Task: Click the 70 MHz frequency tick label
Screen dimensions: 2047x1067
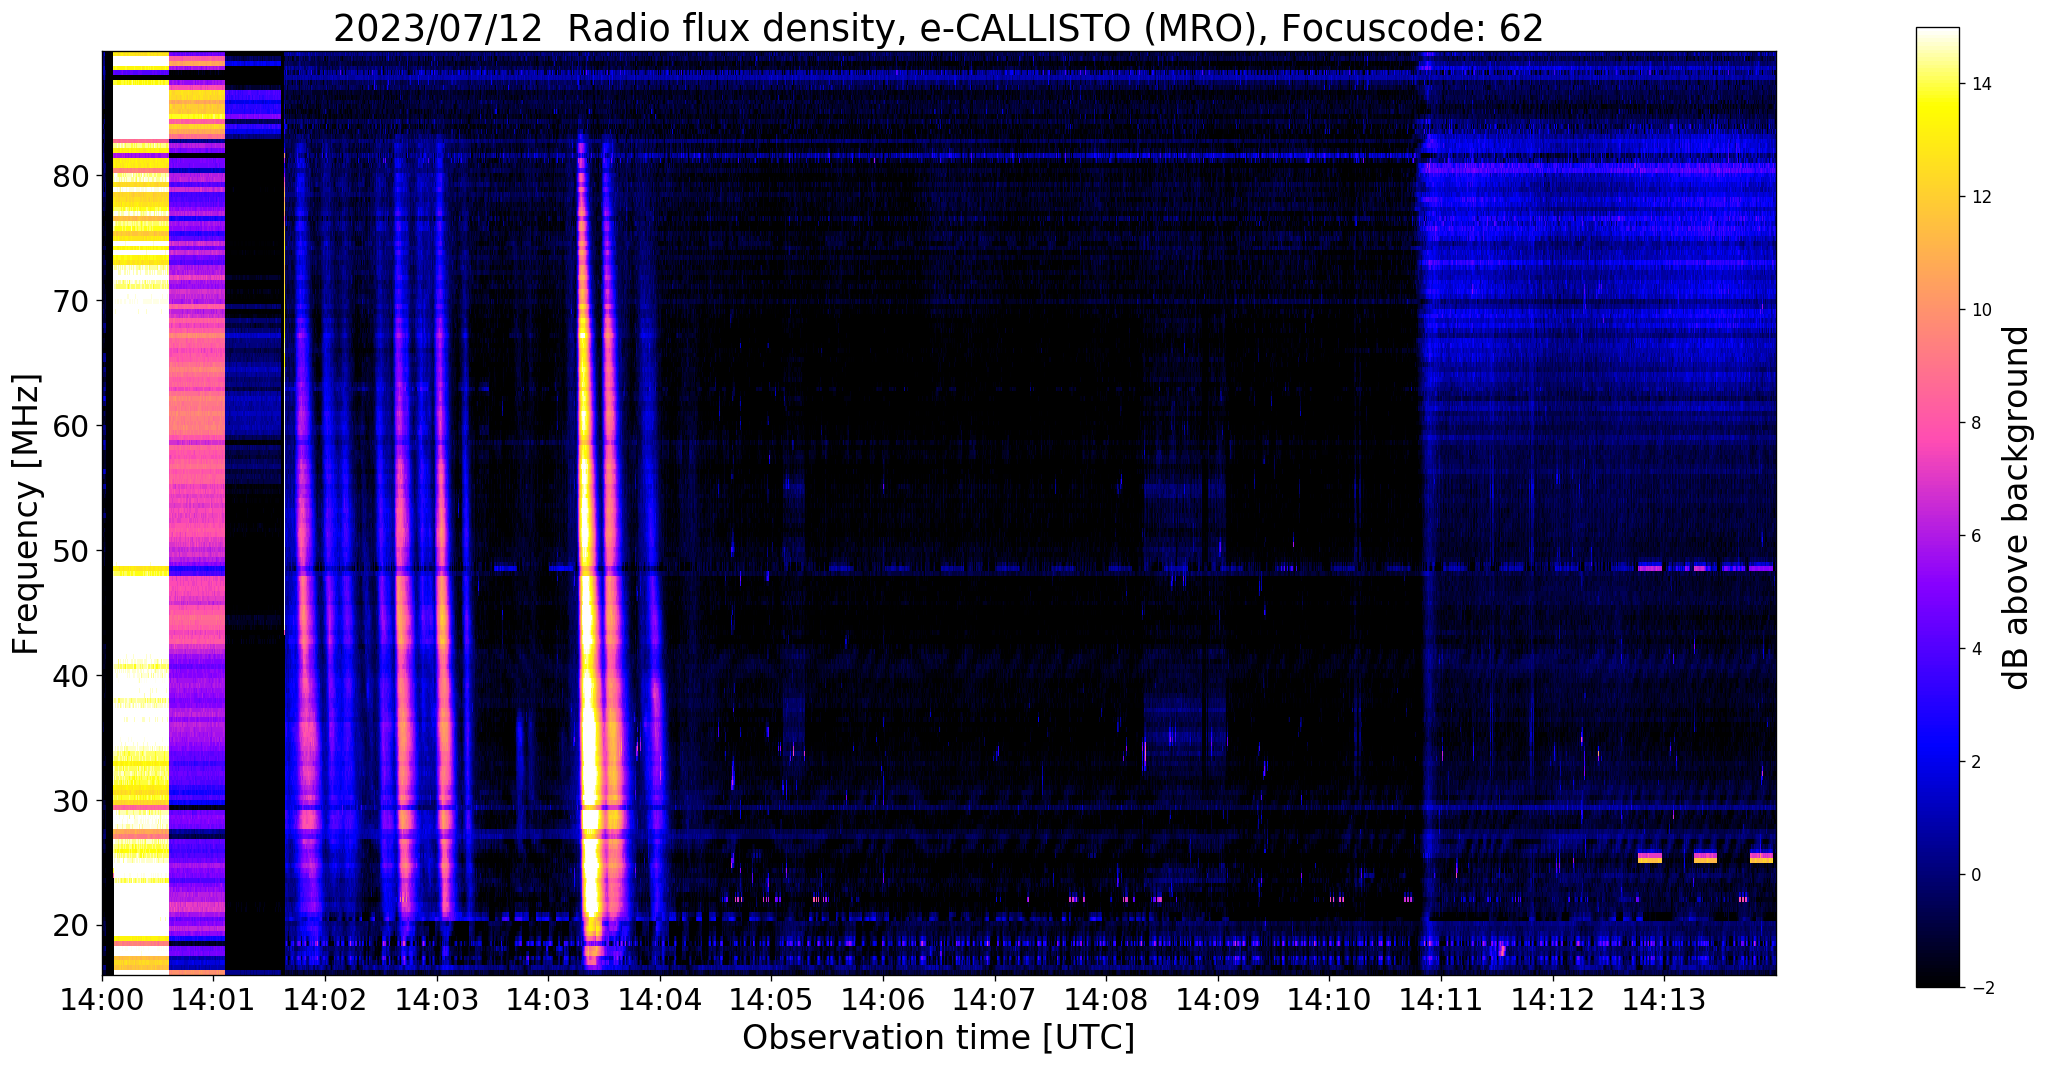Action: (x=70, y=301)
